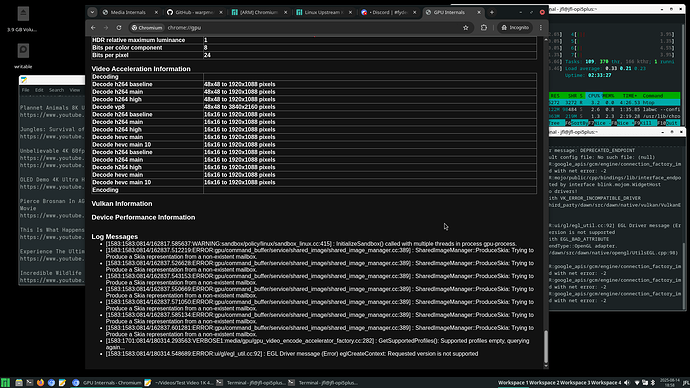Reload the chrome://gpu page
Image resolution: width=690 pixels, height=388 pixels.
coord(119,28)
